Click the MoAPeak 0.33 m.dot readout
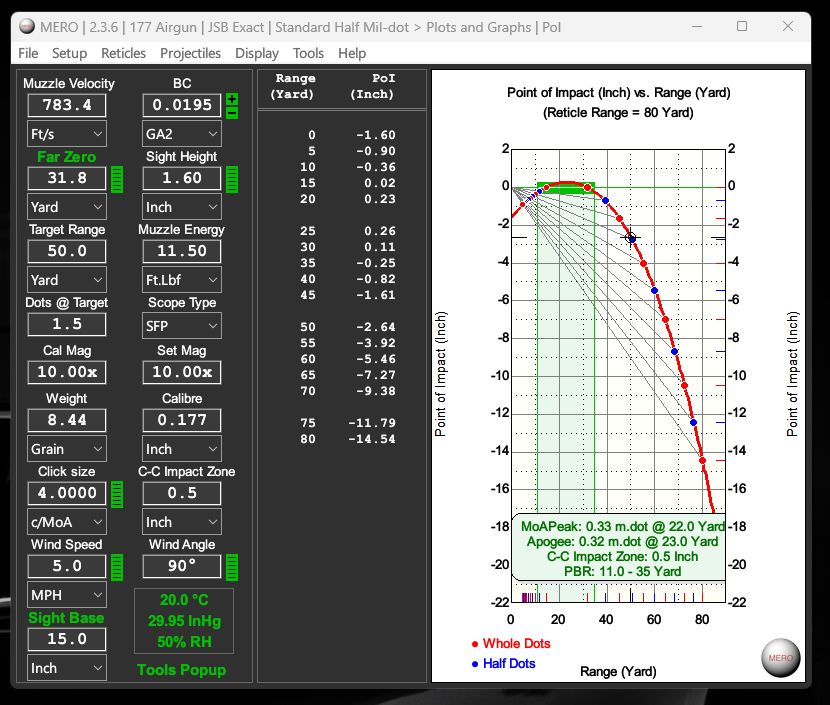830x705 pixels. tap(622, 527)
